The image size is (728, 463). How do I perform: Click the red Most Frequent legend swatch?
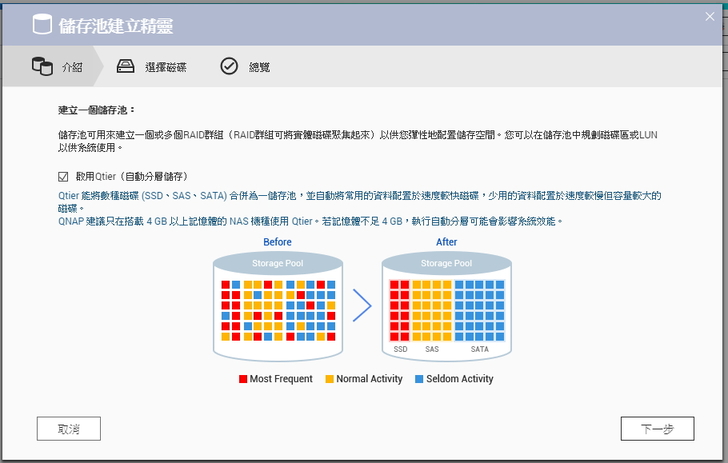click(x=243, y=379)
